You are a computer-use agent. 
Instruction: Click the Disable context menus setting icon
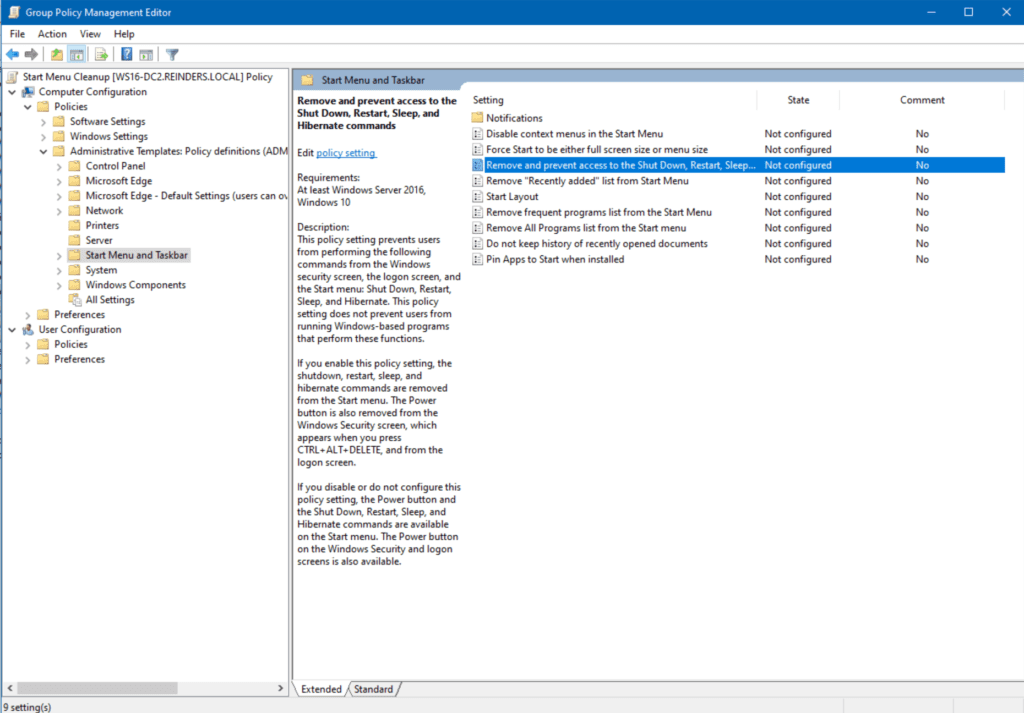[477, 134]
